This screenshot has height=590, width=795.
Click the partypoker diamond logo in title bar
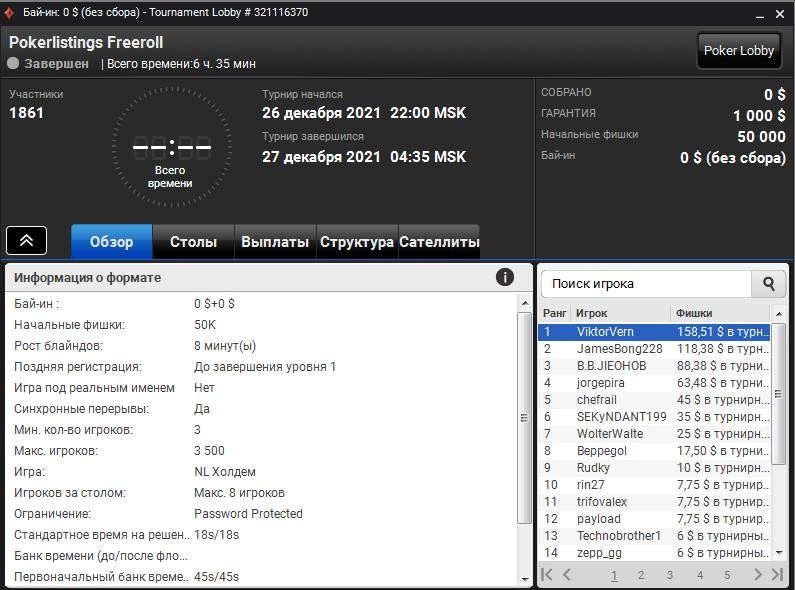click(x=9, y=12)
